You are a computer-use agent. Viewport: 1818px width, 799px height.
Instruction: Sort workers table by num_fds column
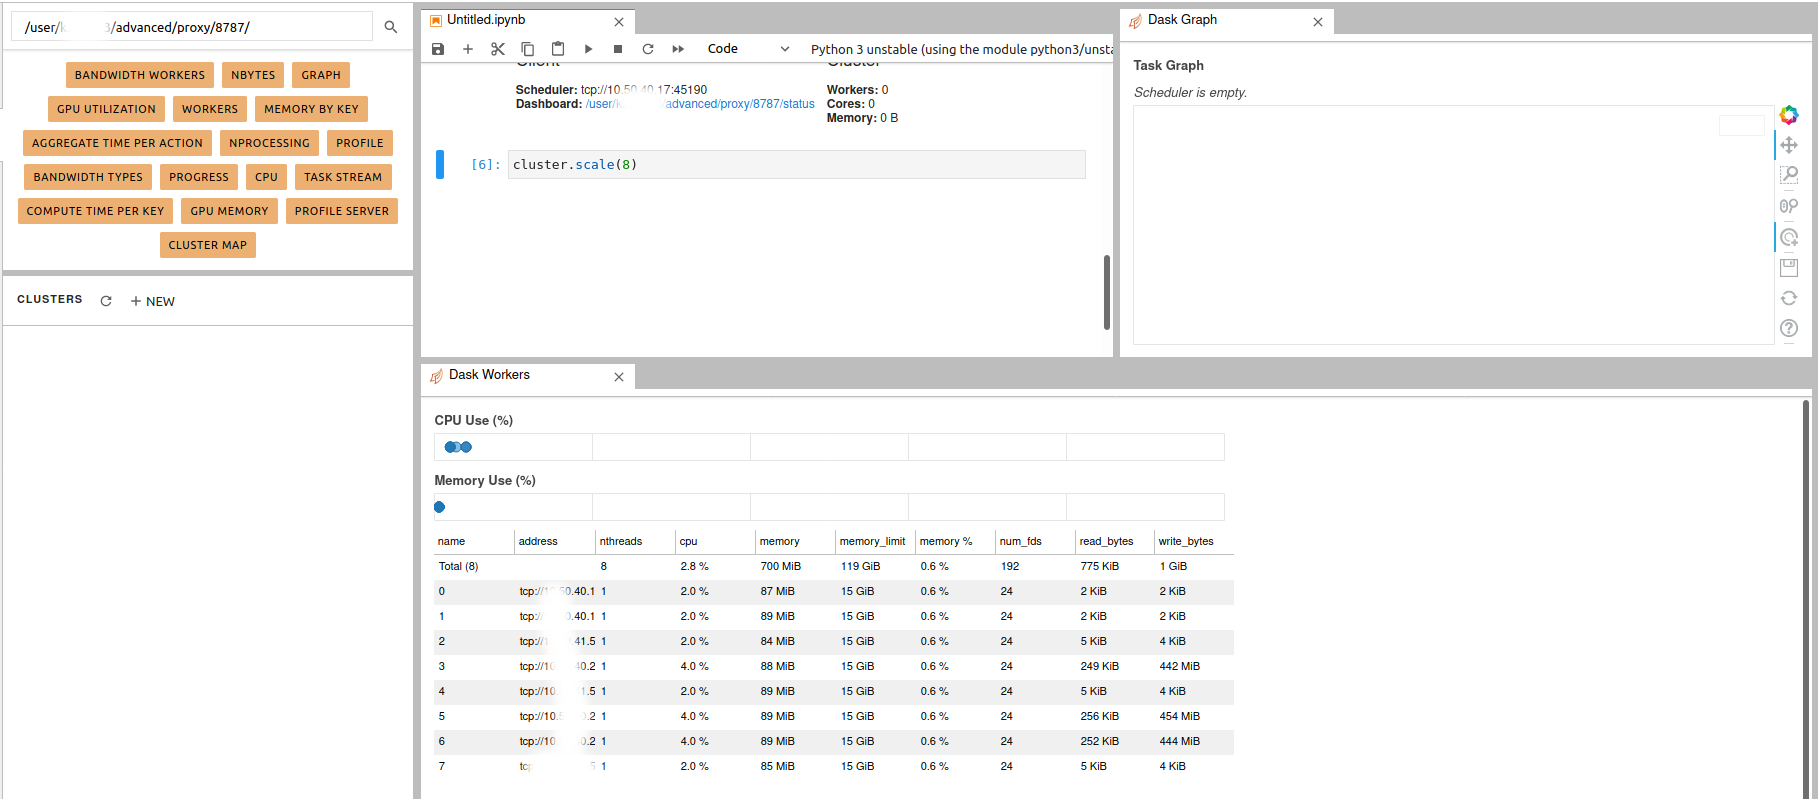1035,541
